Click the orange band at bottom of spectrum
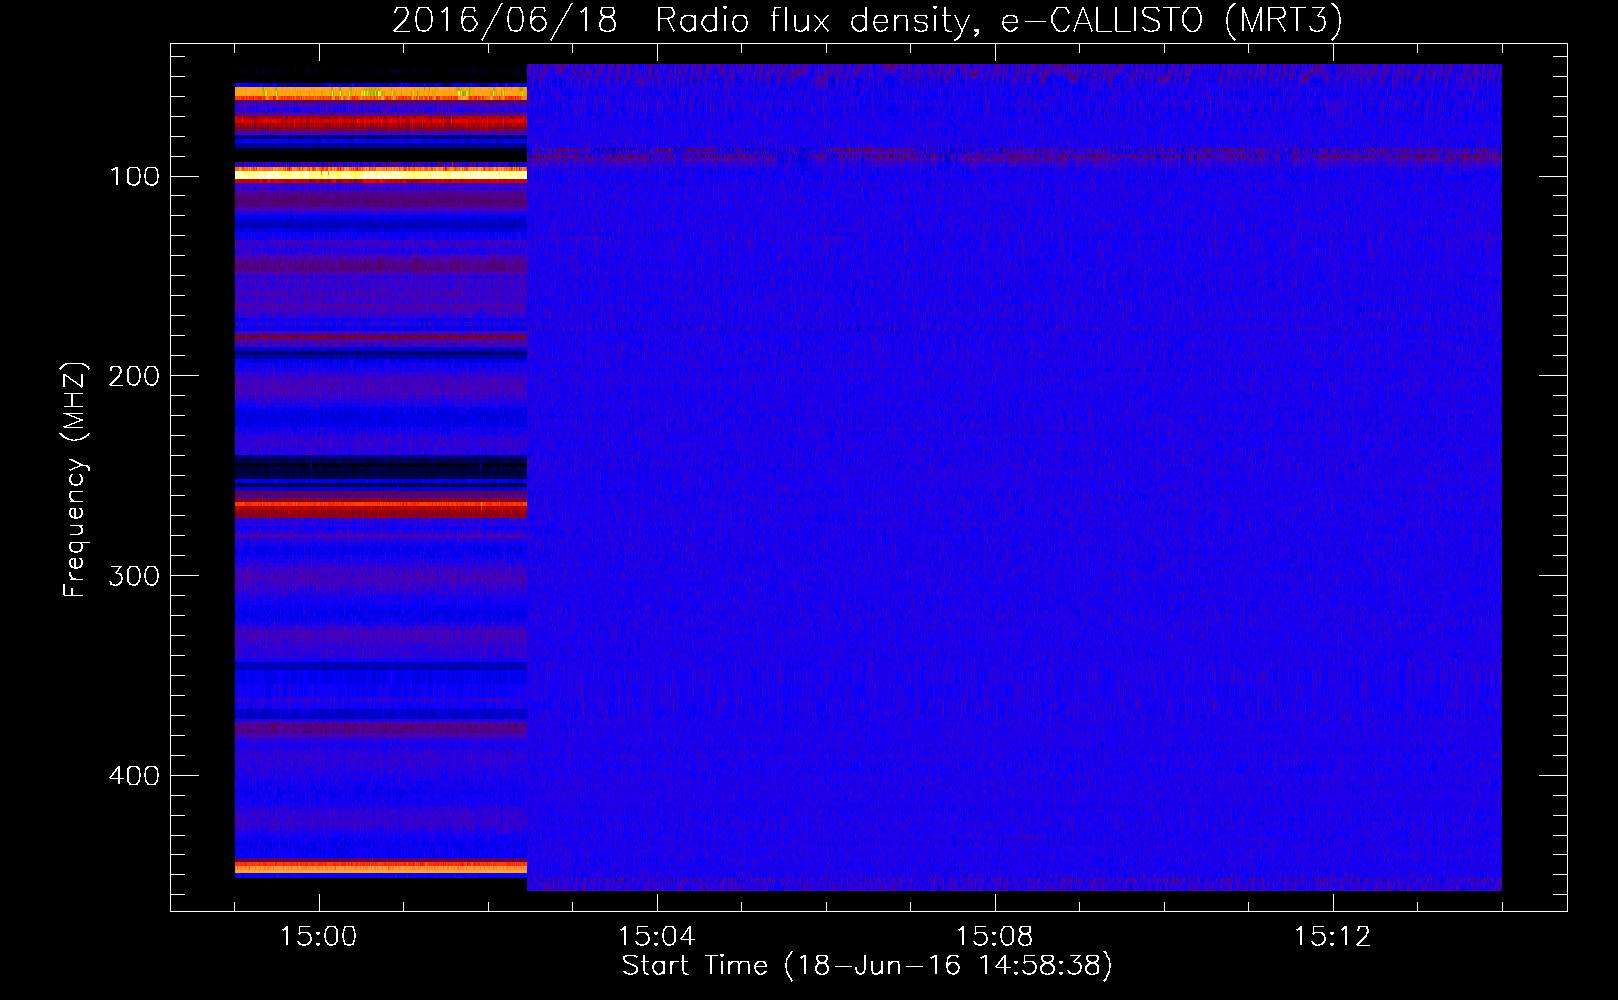 [x=381, y=867]
